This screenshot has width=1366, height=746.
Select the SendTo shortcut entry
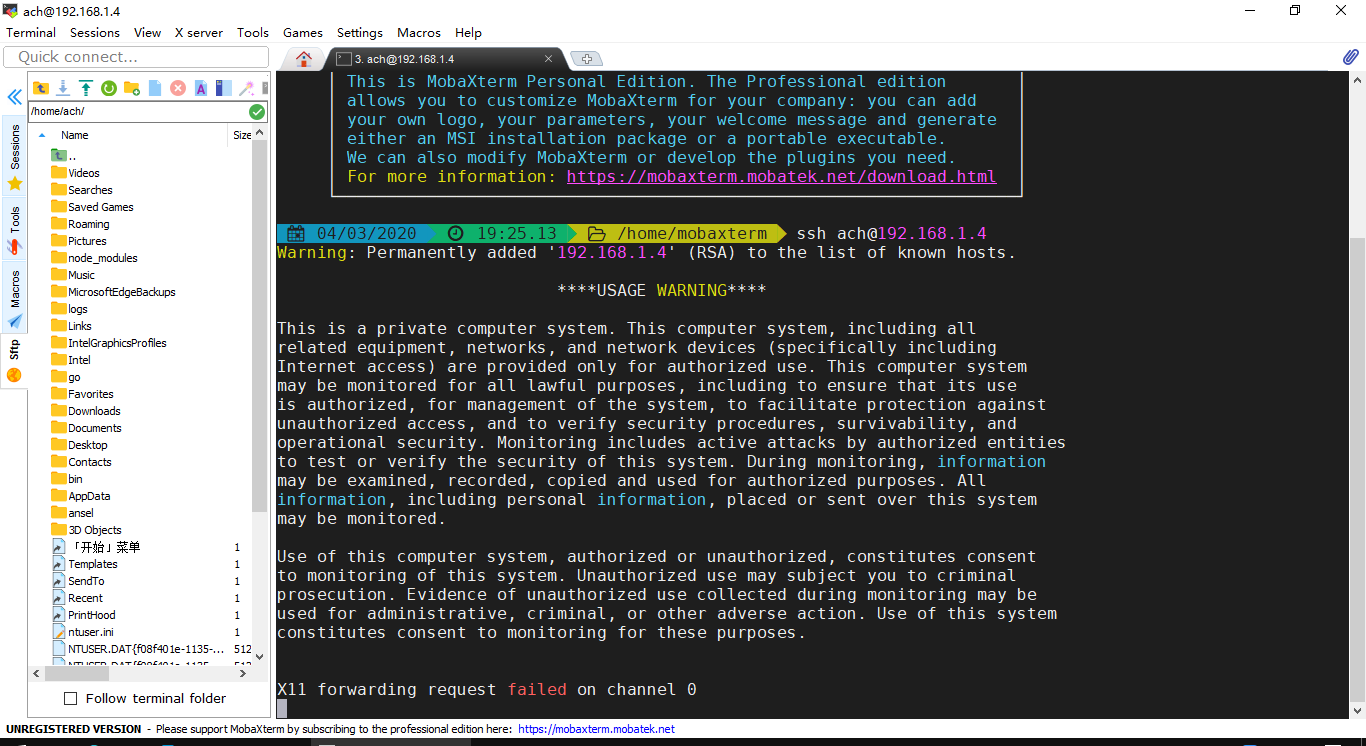click(78, 581)
